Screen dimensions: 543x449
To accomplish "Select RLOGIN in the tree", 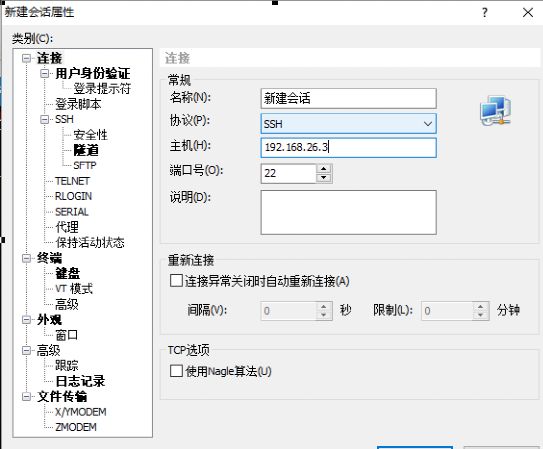I will pos(73,196).
